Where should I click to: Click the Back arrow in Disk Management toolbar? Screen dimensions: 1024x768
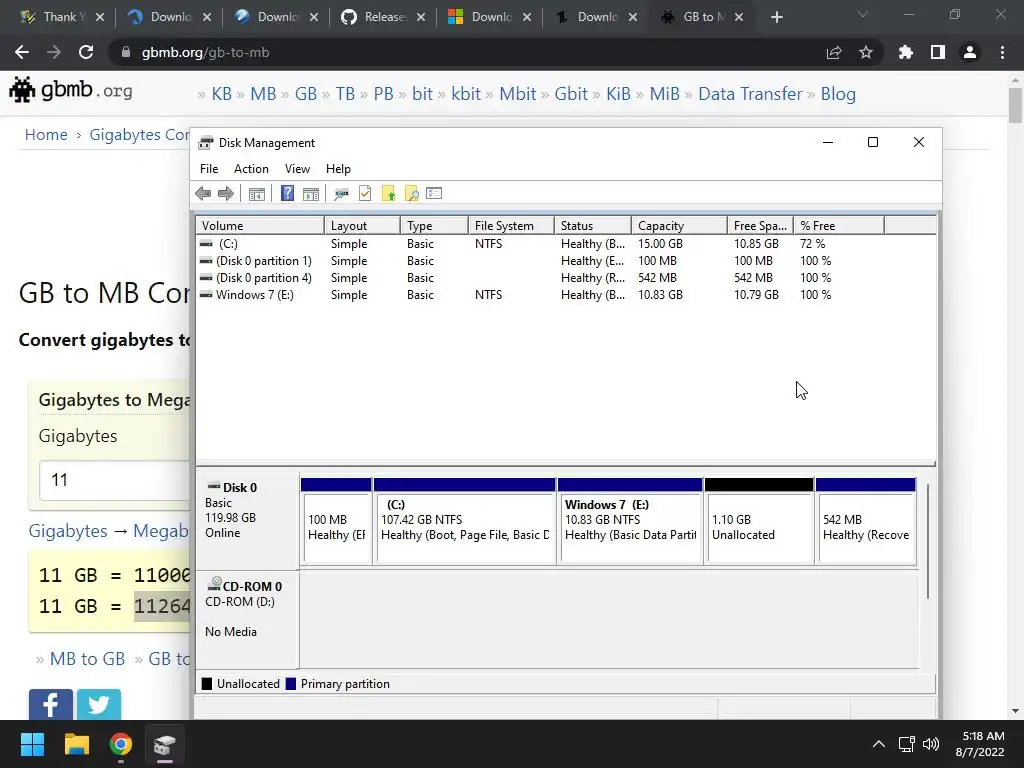[203, 193]
